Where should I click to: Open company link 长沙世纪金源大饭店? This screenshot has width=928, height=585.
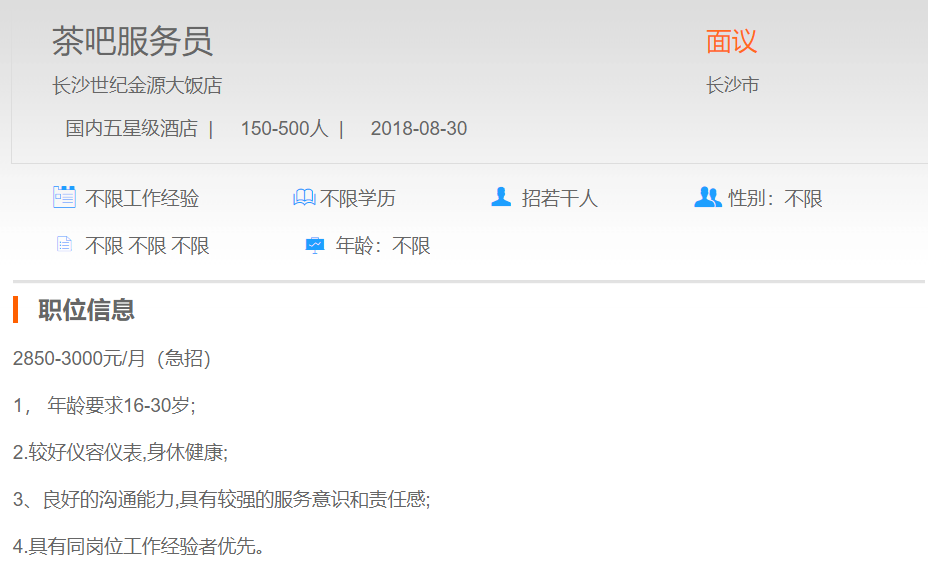pos(137,86)
